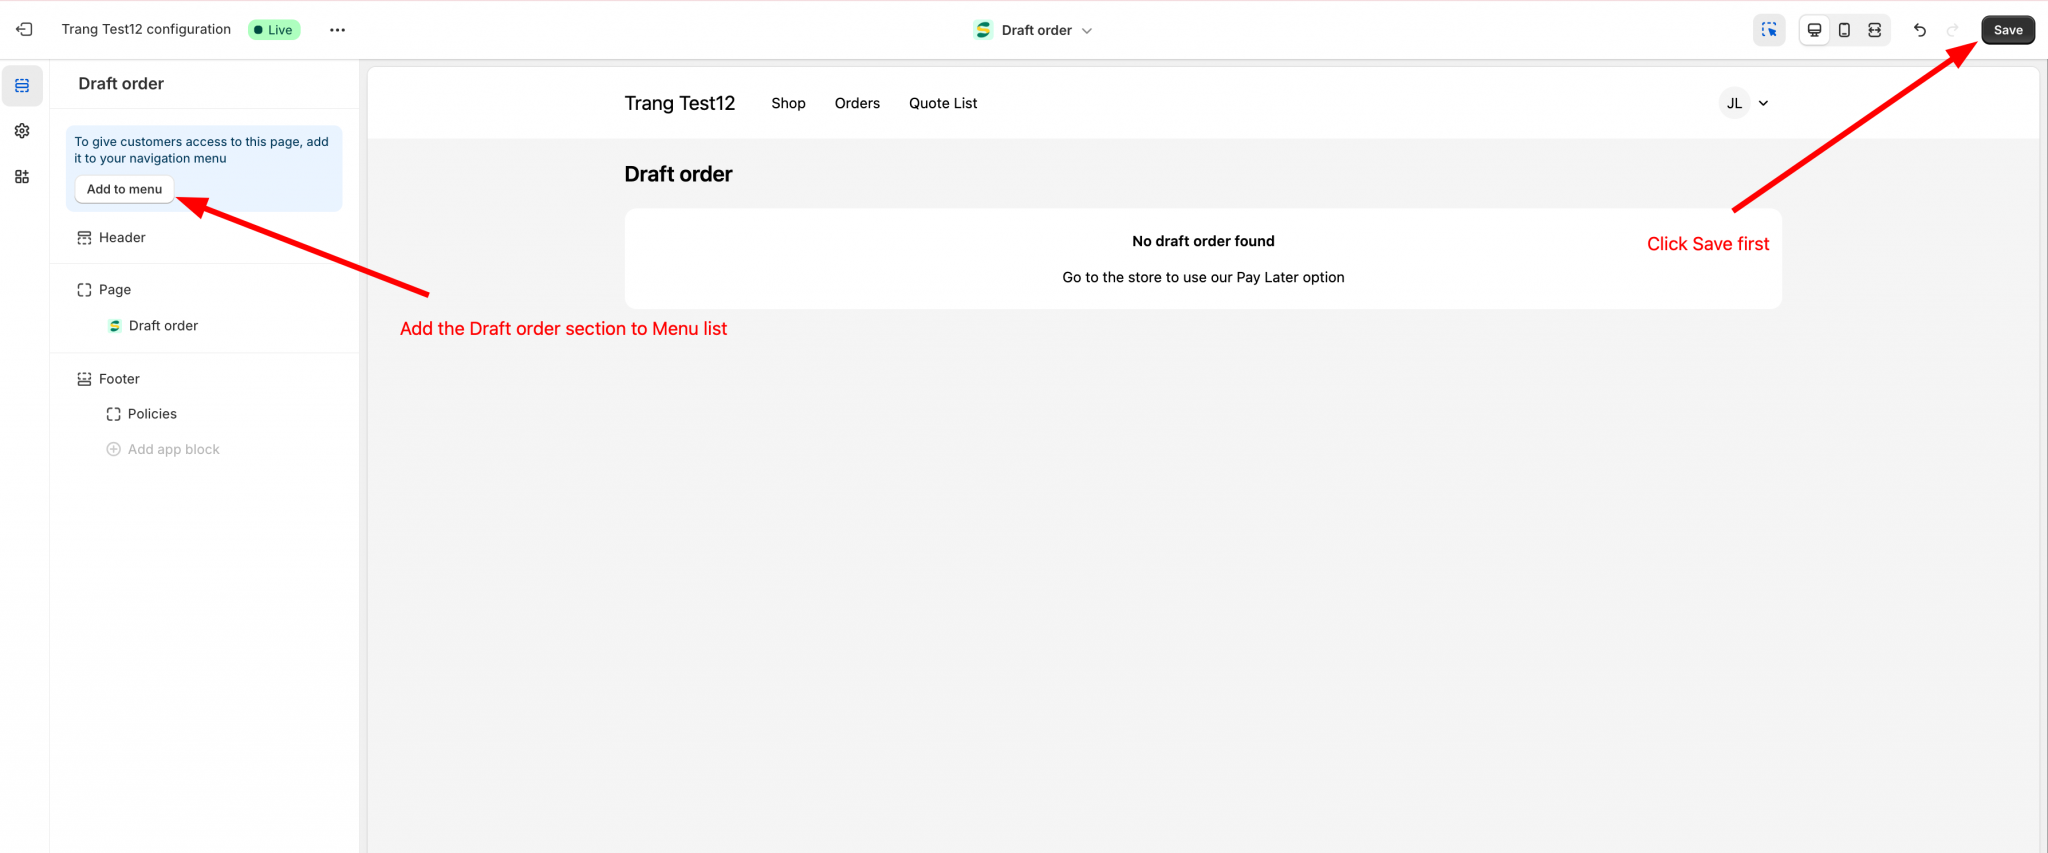Viewport: 2048px width, 853px height.
Task: Open the Orders navigation link
Action: [x=857, y=103]
